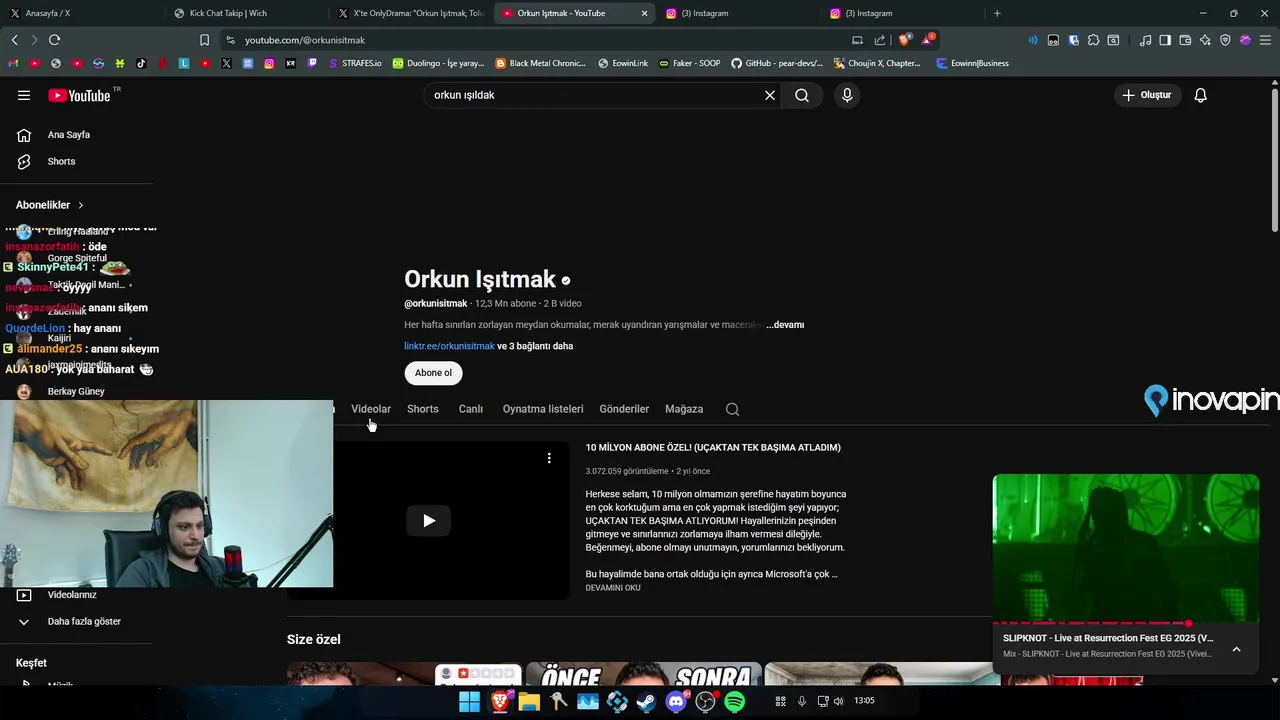Viewport: 1280px width, 720px height.
Task: Close the Orkun Işıtmak YouTube browser tab
Action: [644, 13]
